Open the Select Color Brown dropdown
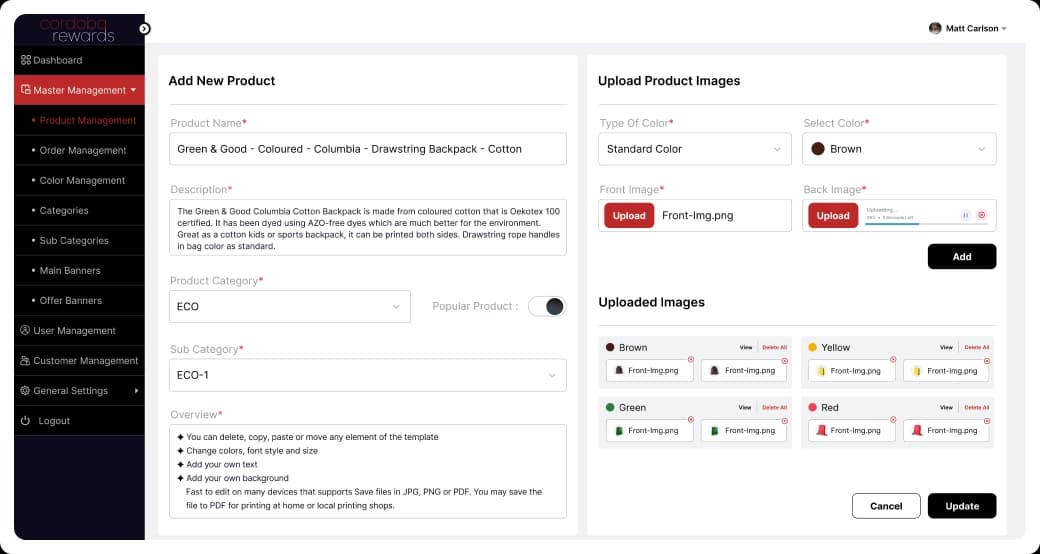Screen dimensions: 1040x554 pyautogui.click(x=899, y=149)
